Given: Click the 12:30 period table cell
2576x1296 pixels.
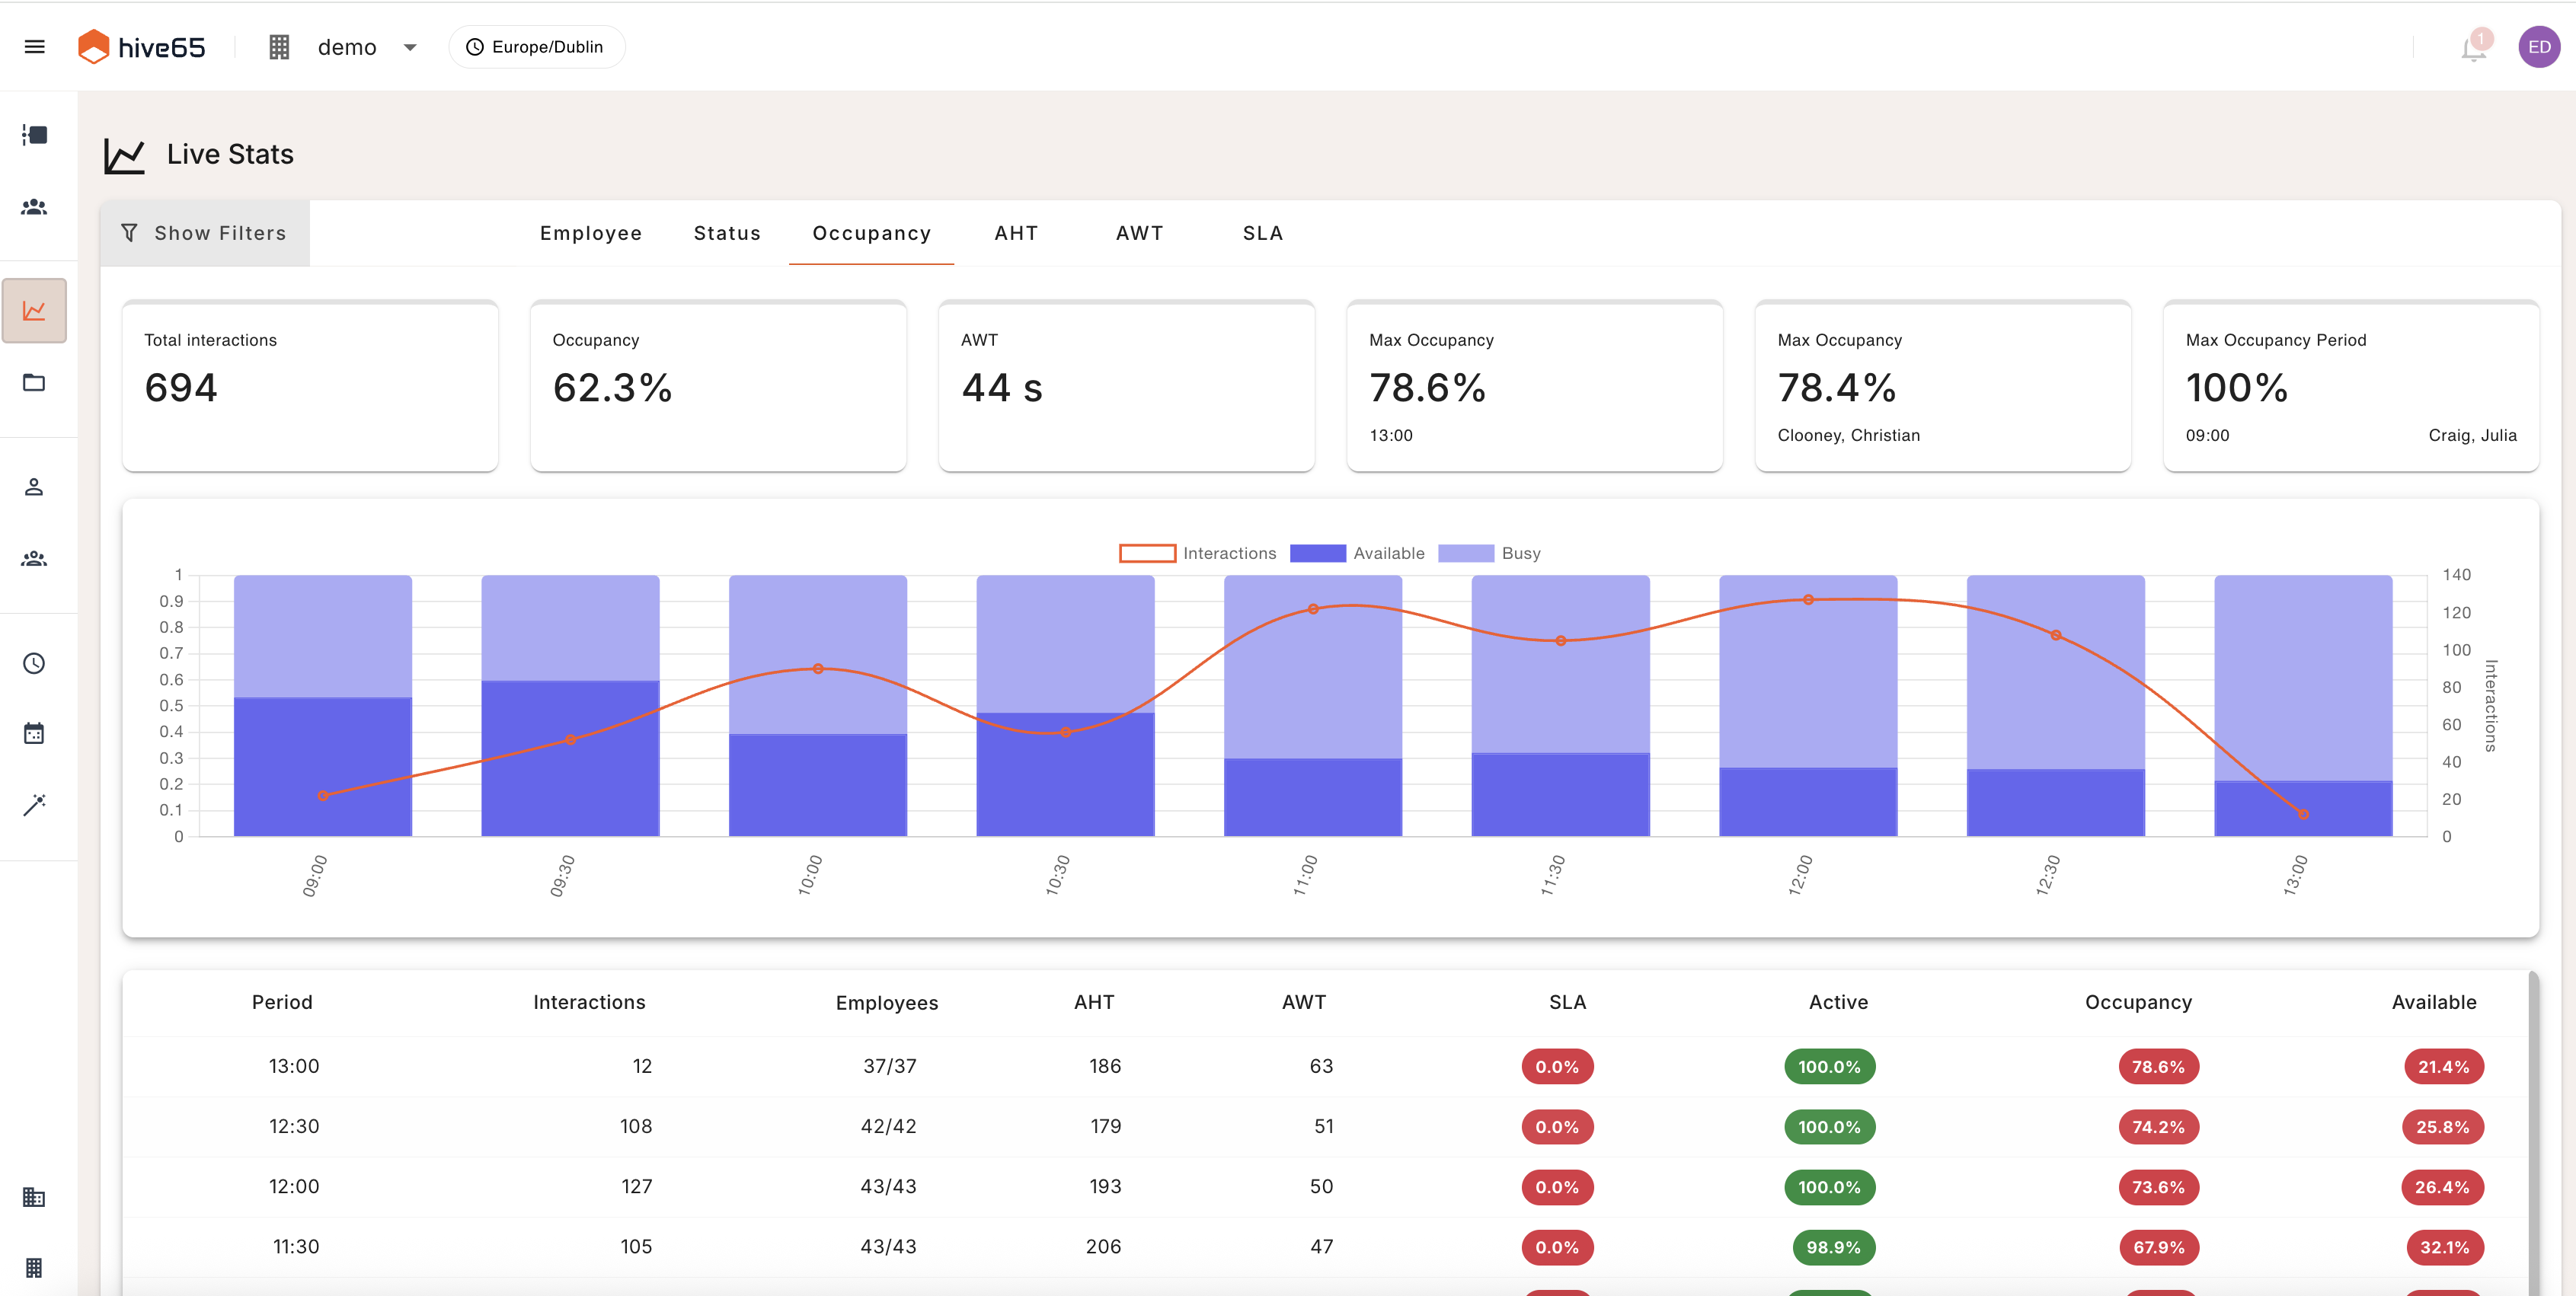Looking at the screenshot, I should [x=294, y=1126].
